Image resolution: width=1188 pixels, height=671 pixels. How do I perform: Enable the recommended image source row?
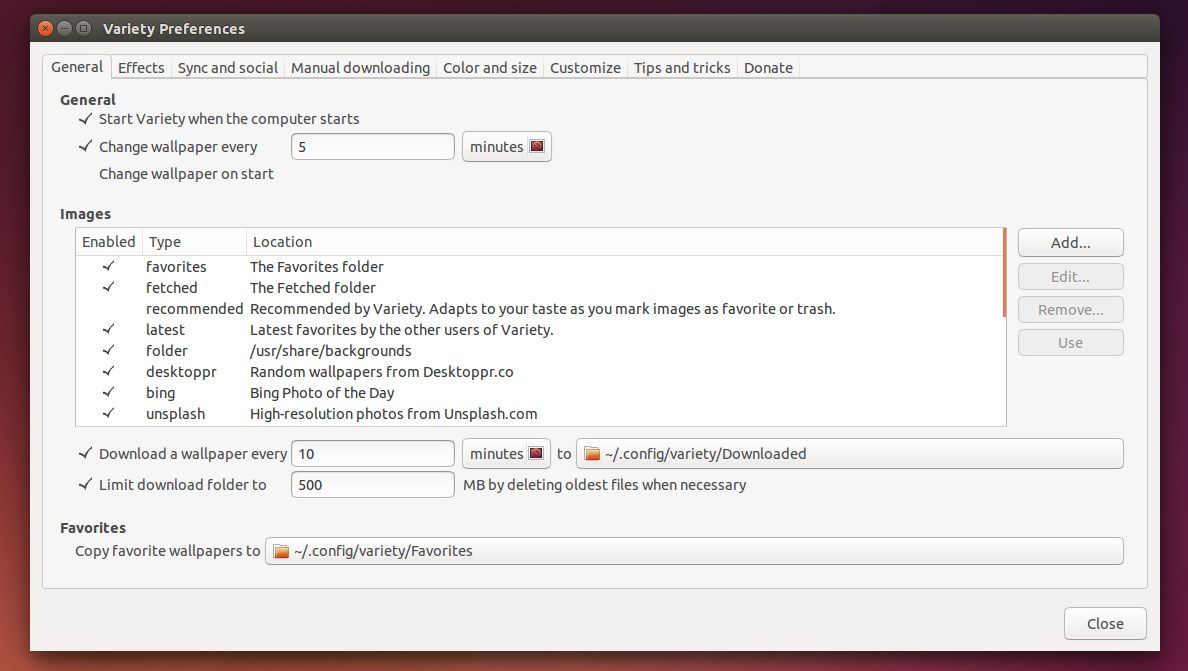click(108, 309)
